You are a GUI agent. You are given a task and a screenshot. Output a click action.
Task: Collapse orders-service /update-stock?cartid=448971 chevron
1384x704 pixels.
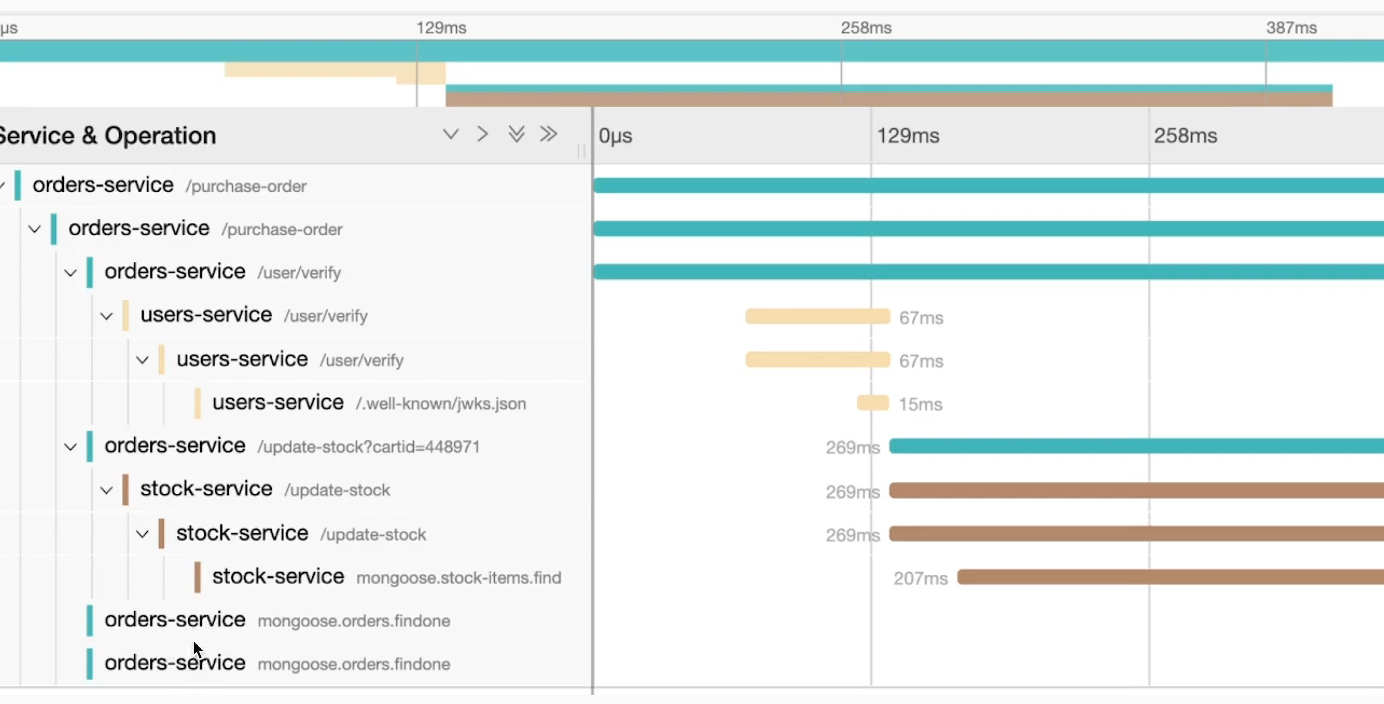coord(70,447)
